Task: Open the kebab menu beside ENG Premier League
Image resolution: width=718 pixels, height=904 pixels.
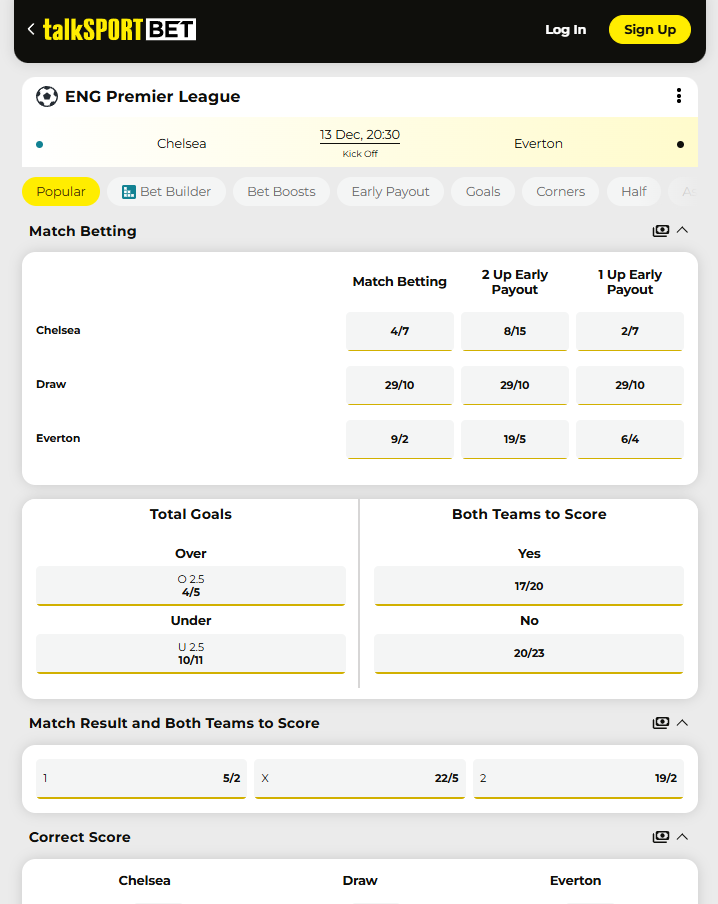Action: click(x=679, y=97)
